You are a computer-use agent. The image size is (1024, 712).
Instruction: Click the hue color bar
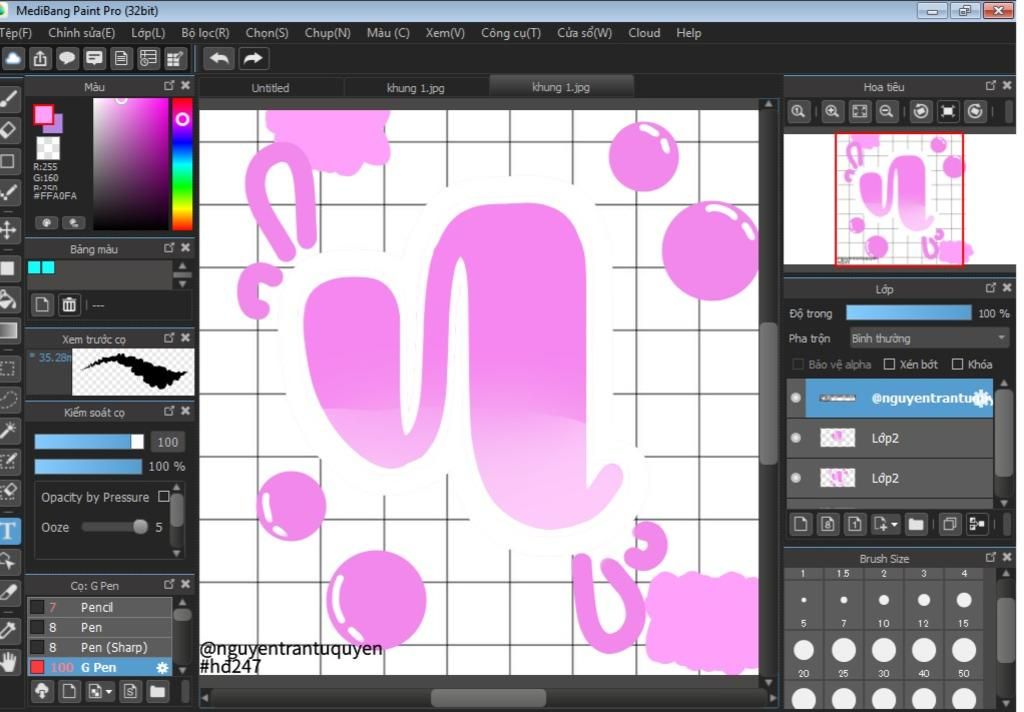182,164
